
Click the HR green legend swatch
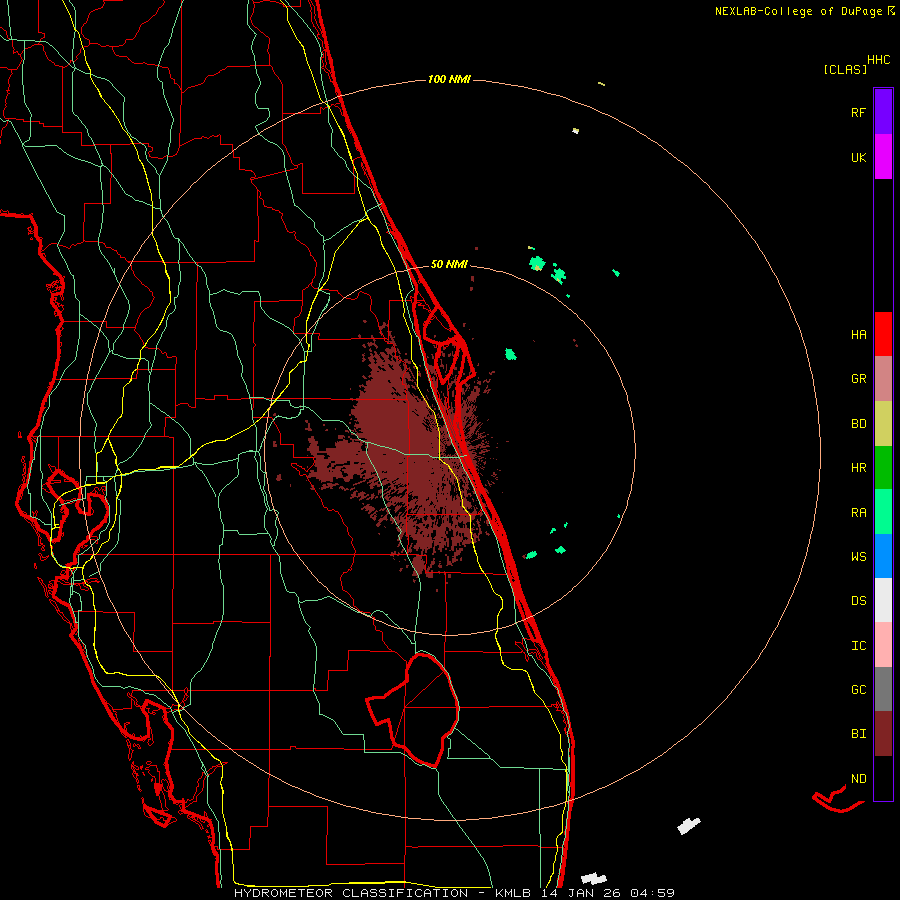pyautogui.click(x=883, y=467)
